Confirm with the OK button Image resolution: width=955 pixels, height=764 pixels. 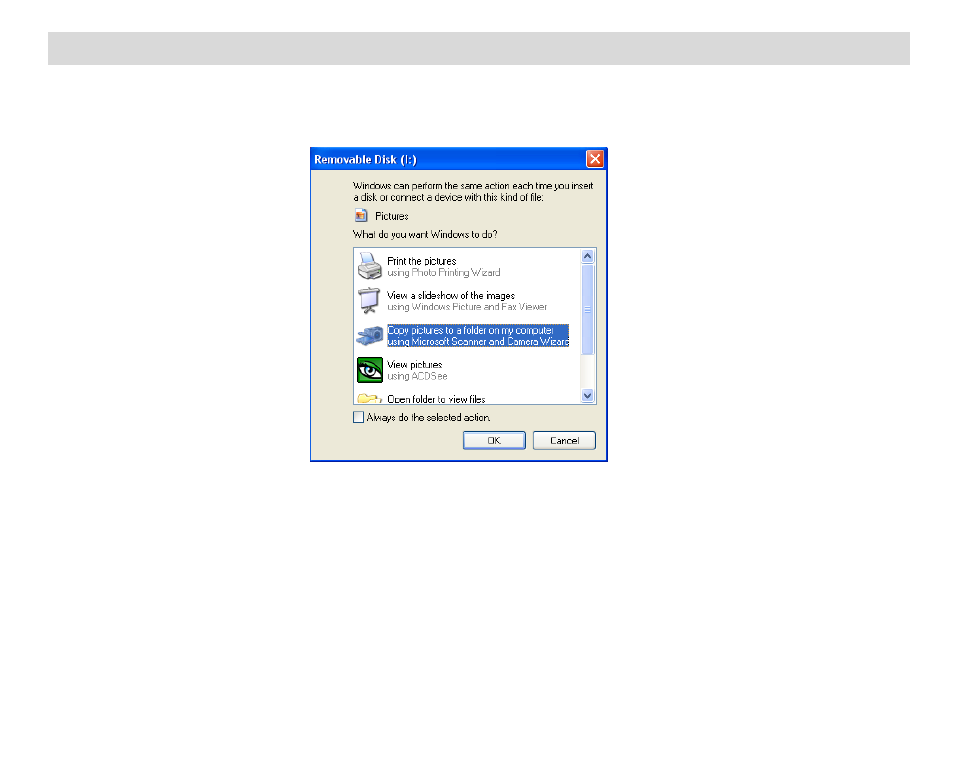(x=494, y=440)
